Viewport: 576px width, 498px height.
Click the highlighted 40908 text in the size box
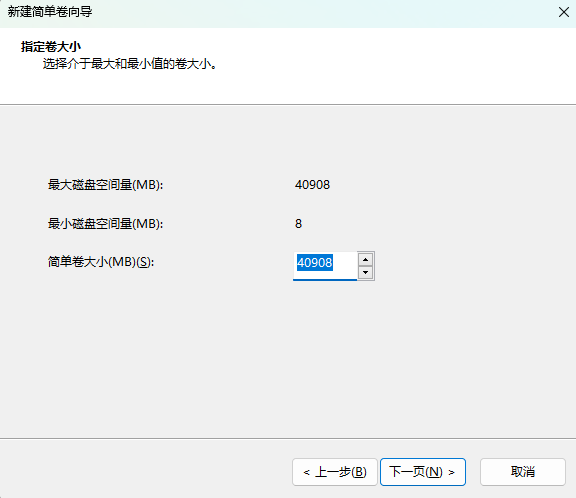click(x=315, y=263)
